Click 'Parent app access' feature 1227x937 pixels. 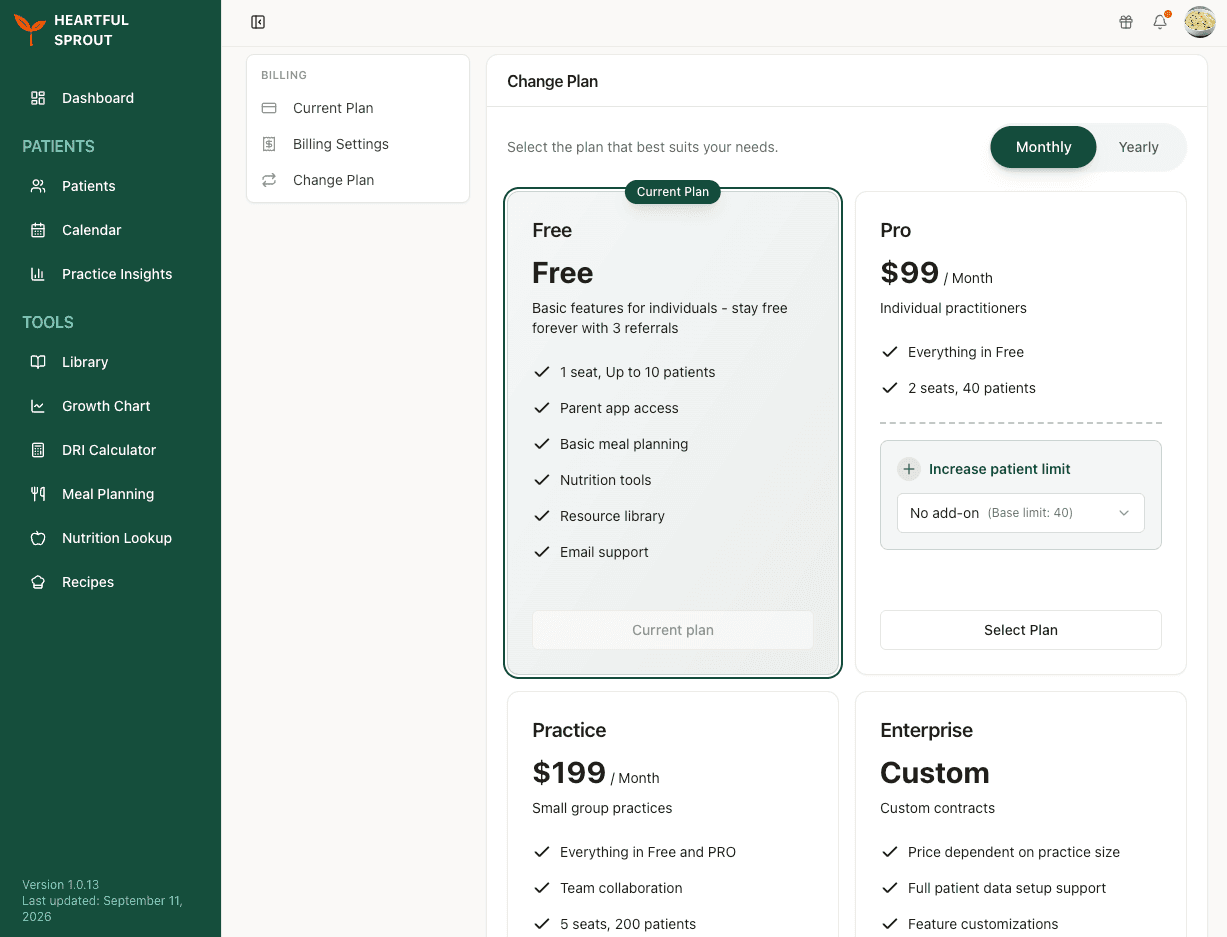[x=619, y=408]
